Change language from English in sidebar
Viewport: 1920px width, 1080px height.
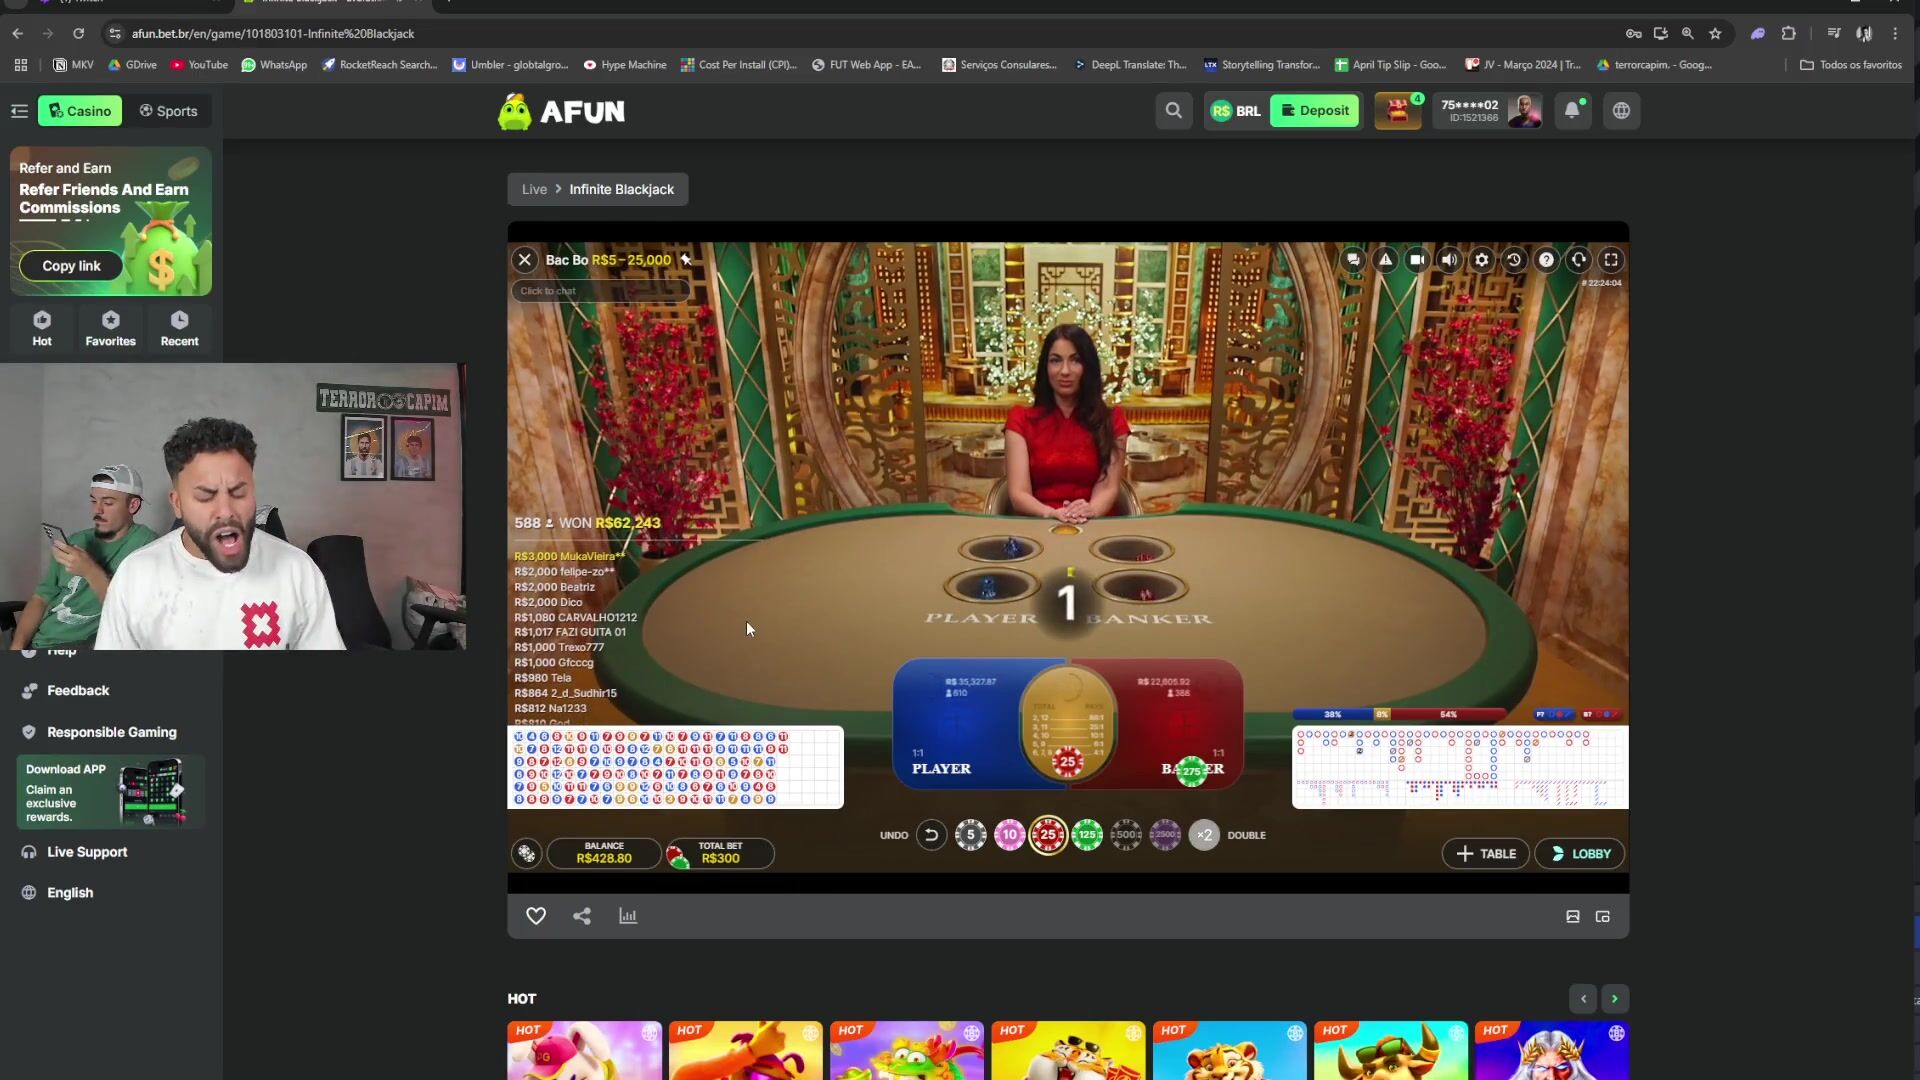pyautogui.click(x=70, y=893)
